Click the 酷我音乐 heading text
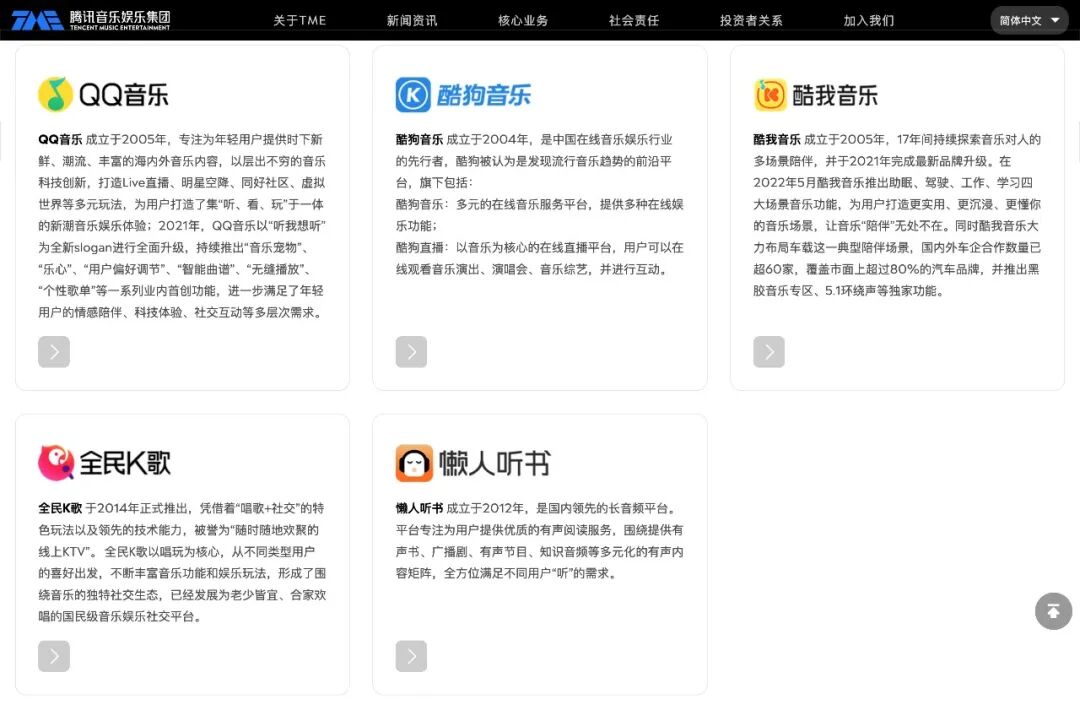 835,95
